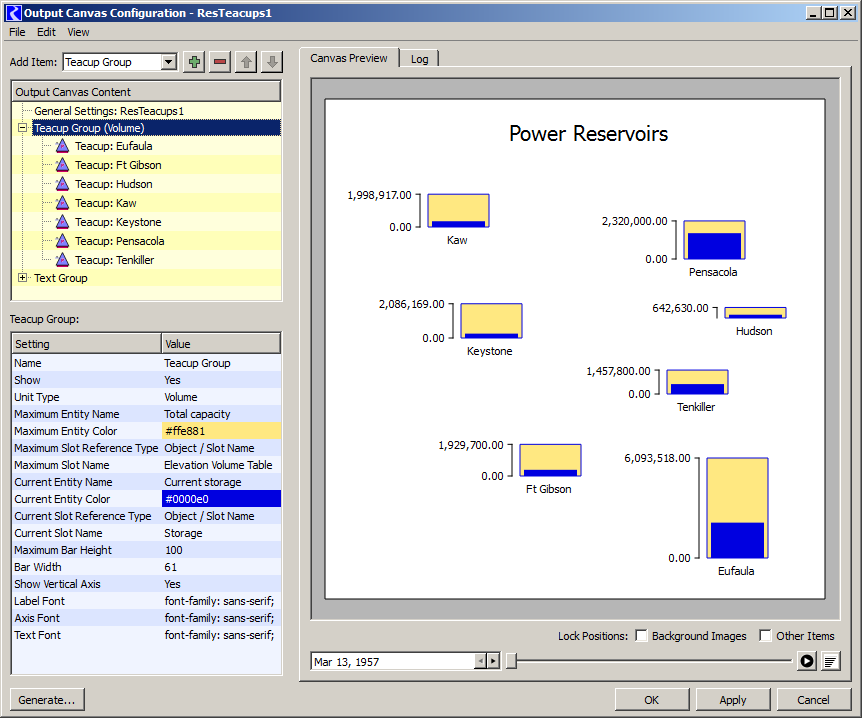Image resolution: width=862 pixels, height=718 pixels.
Task: Click the Kaw teacup bar in preview
Action: tap(458, 211)
